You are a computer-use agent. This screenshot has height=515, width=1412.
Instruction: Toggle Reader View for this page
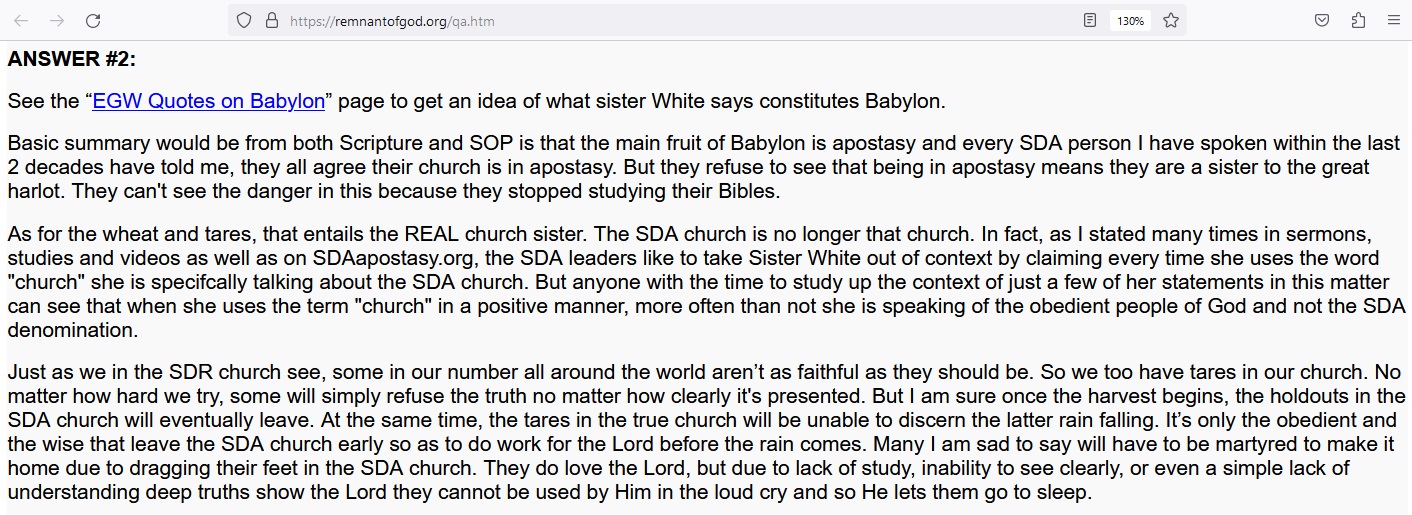1090,20
